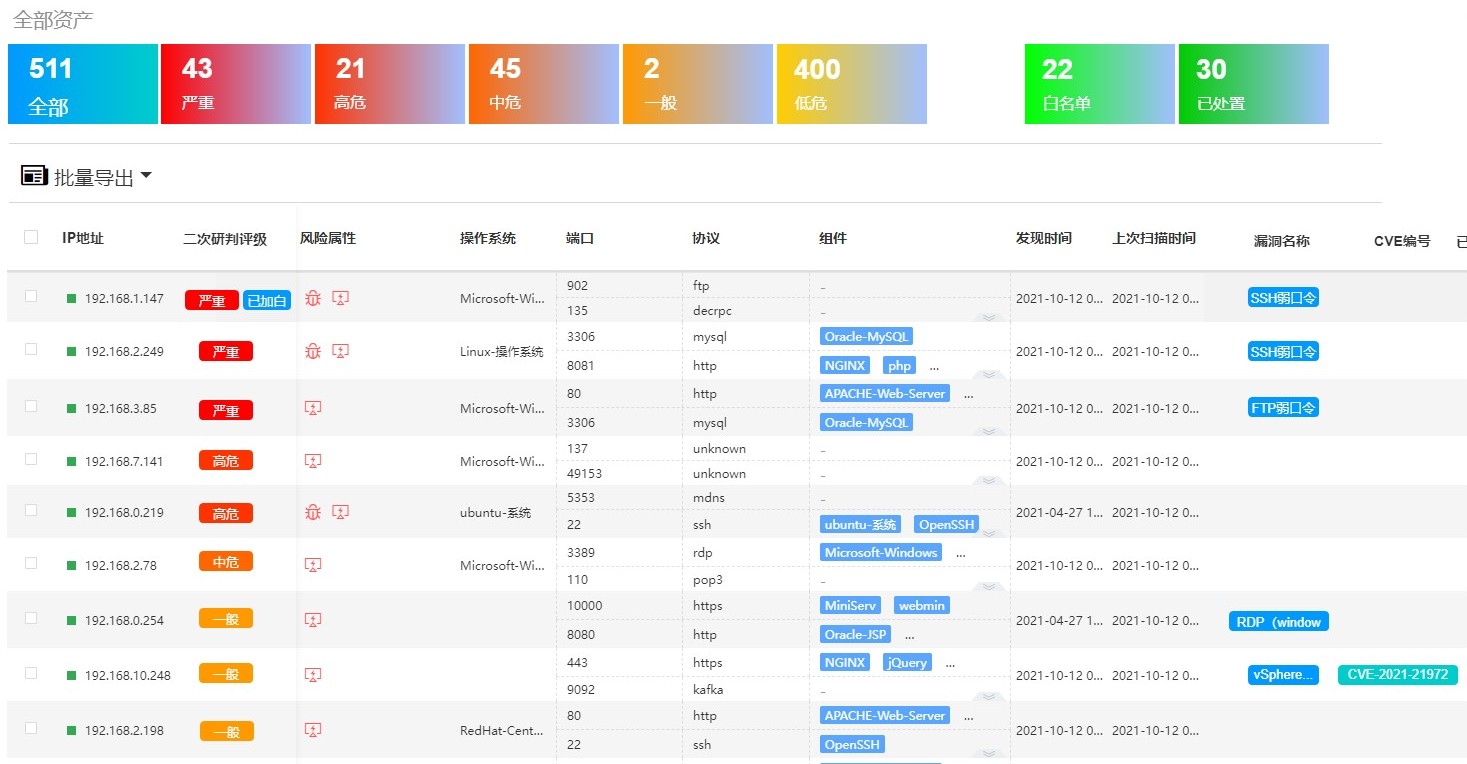1467x764 pixels.
Task: Click the yellow 低危 400 tile
Action: click(852, 84)
